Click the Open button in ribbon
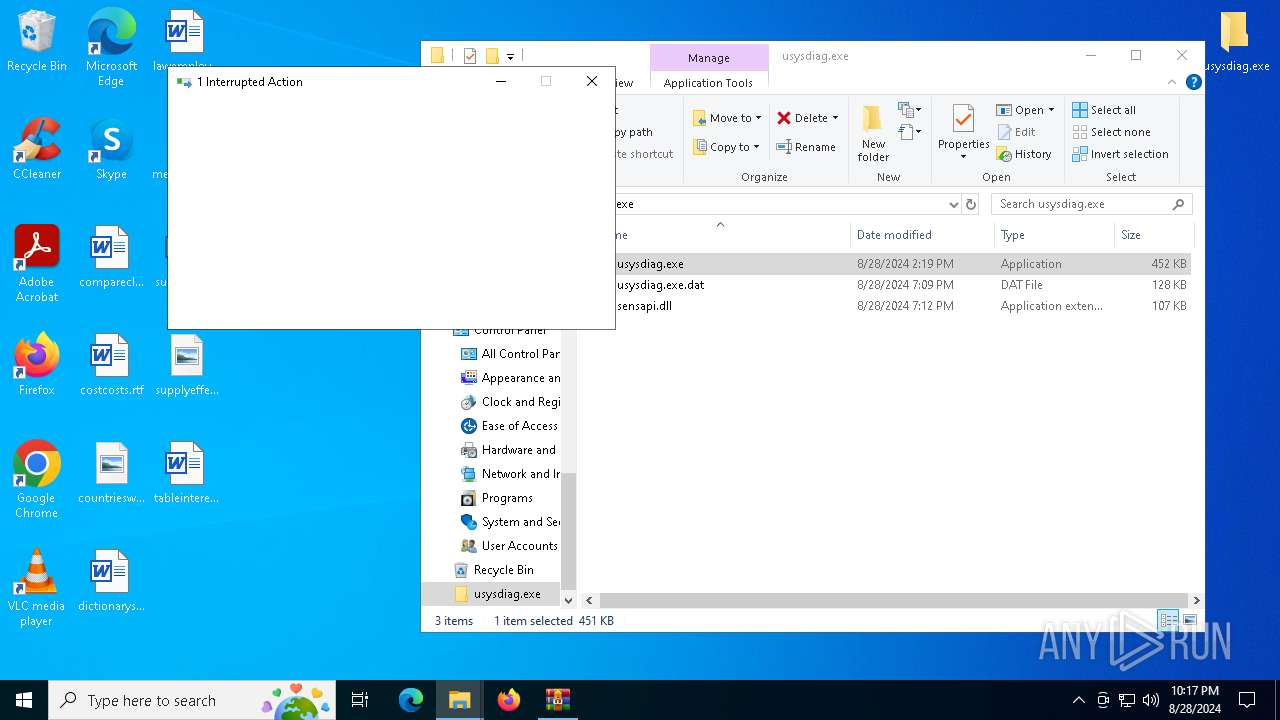 (x=1020, y=110)
